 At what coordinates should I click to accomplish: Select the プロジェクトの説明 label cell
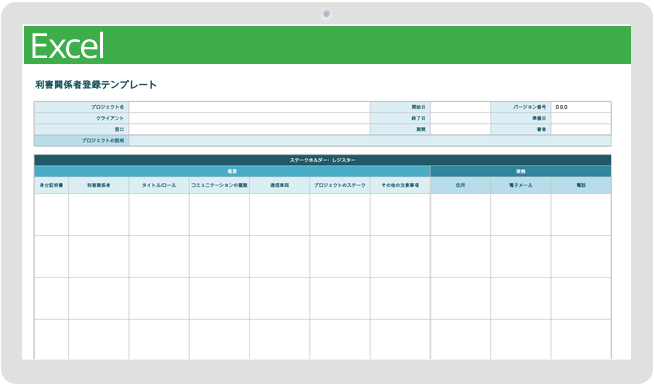point(82,141)
